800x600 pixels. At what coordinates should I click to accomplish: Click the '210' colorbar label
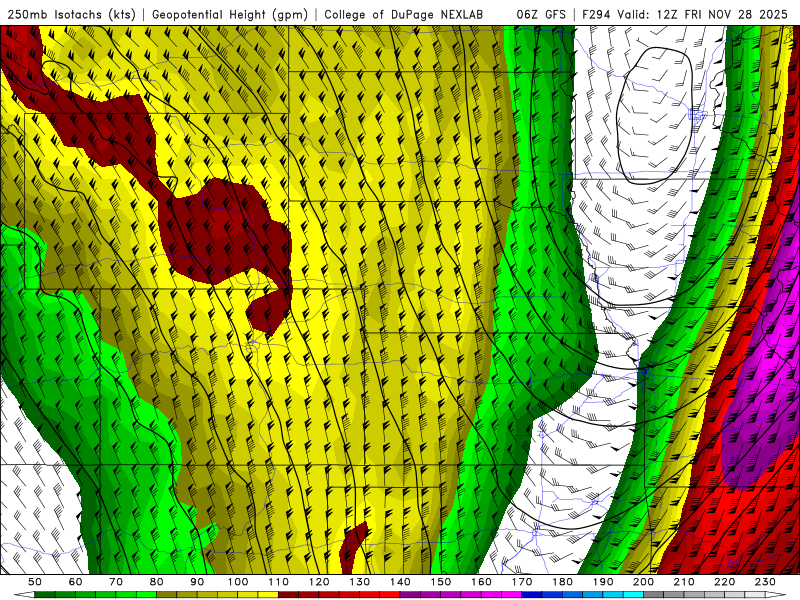[684, 582]
